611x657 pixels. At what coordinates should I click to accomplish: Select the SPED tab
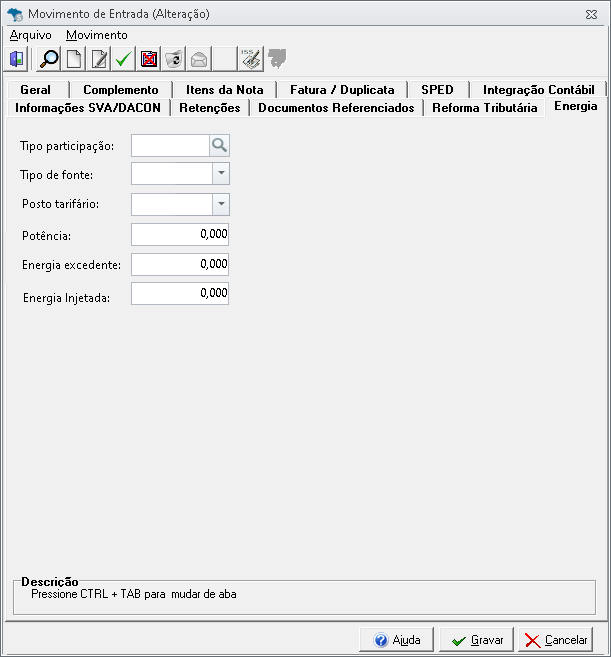(x=437, y=90)
